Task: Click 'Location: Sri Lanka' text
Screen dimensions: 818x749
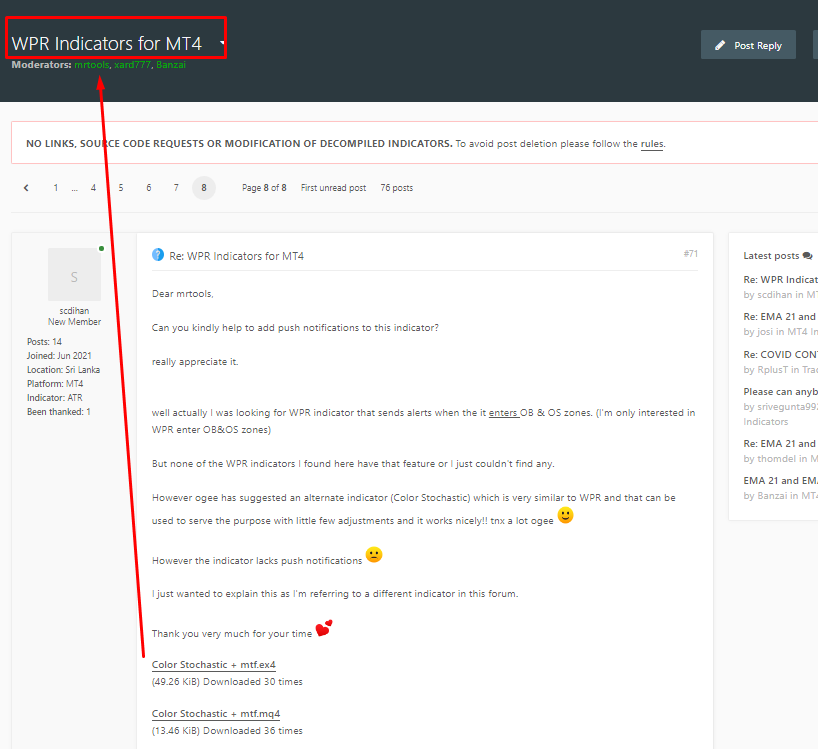Action: [x=64, y=370]
